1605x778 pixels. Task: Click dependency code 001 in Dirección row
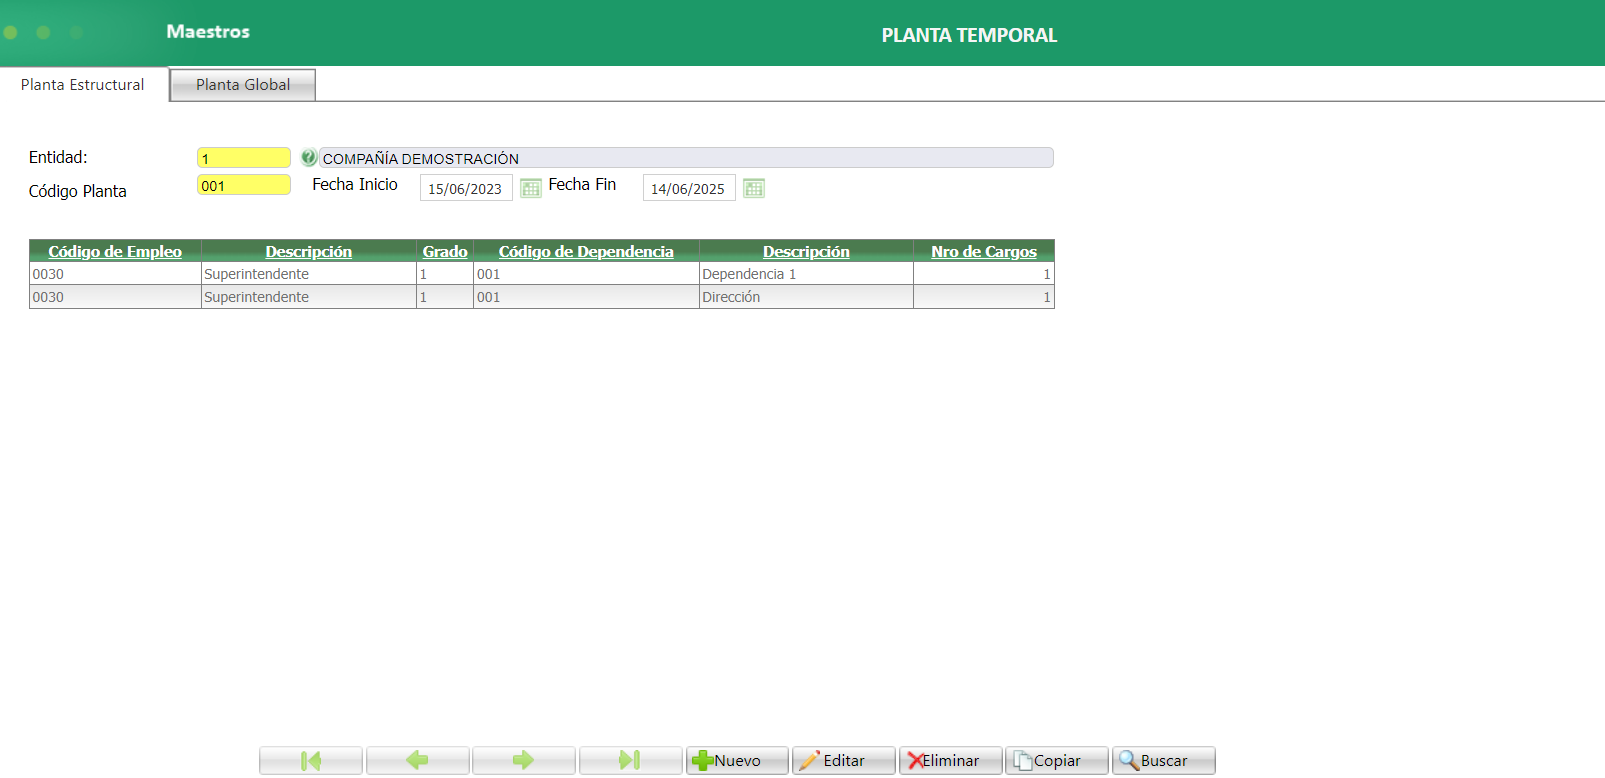tap(586, 297)
